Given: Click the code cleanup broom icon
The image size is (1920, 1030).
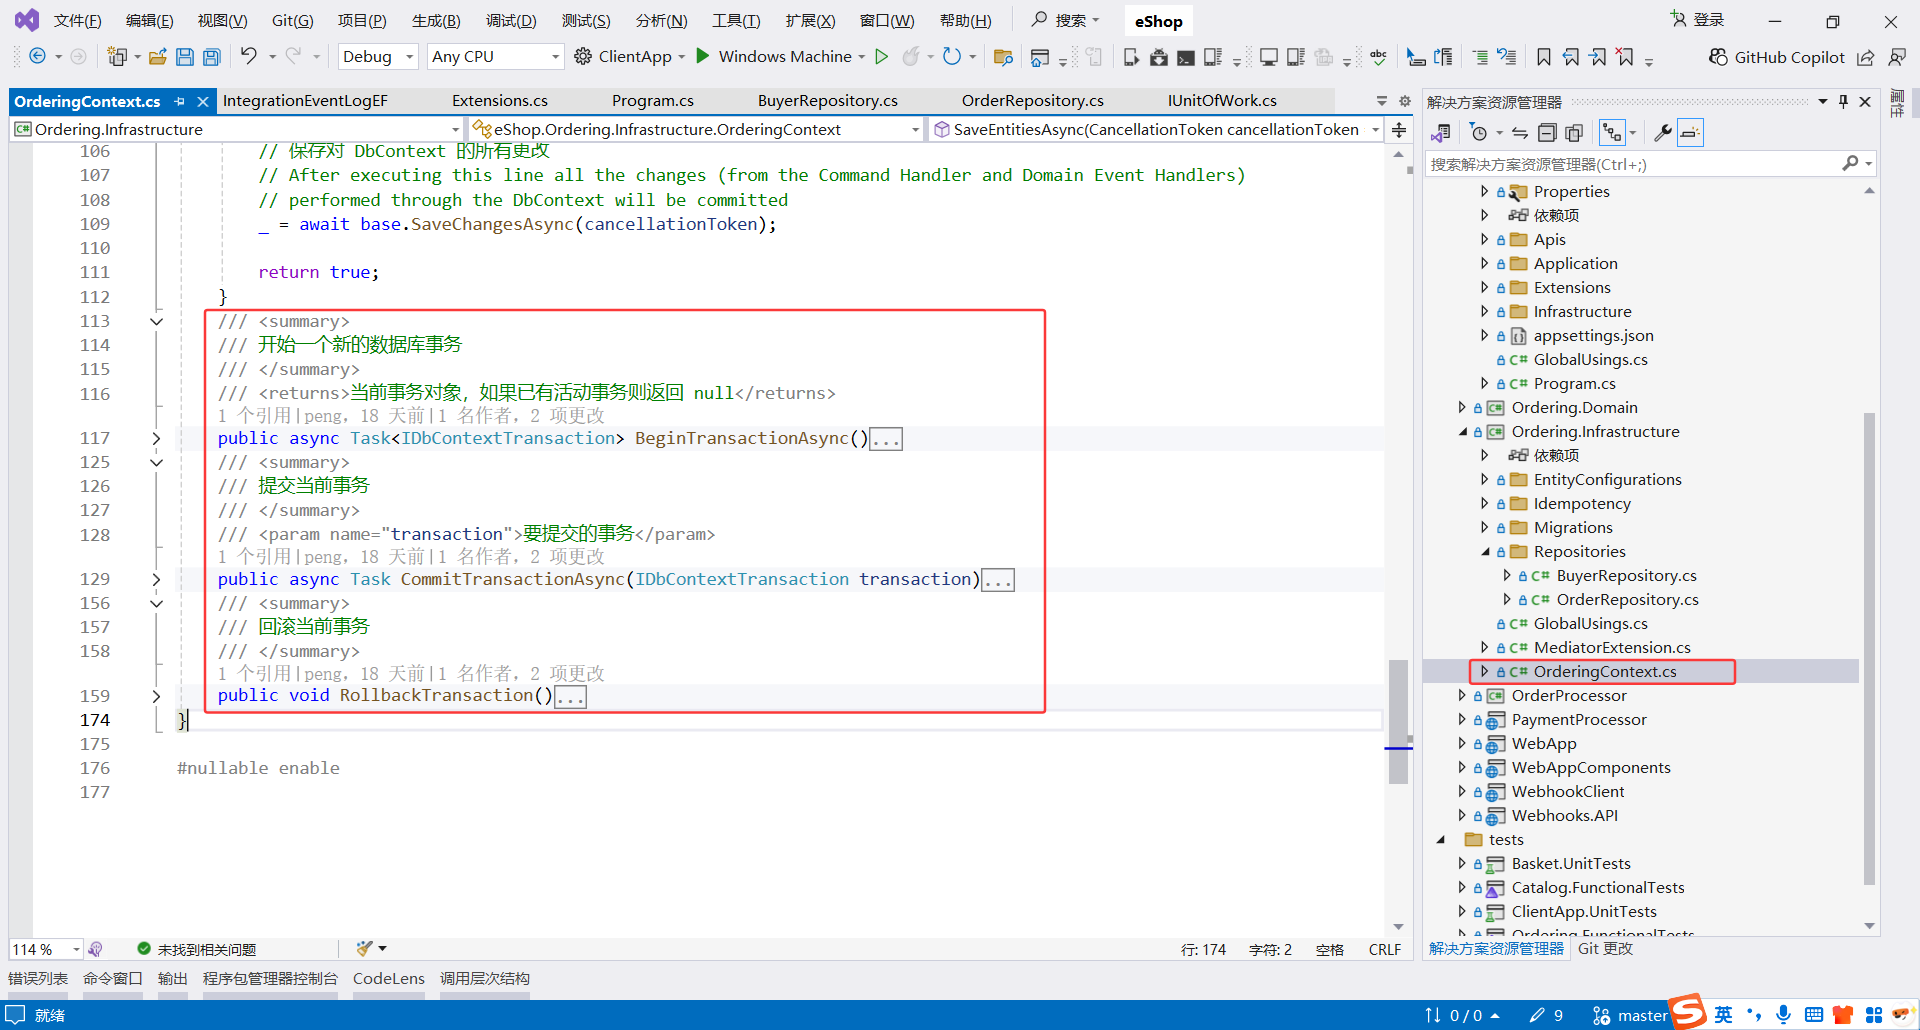Looking at the screenshot, I should click(364, 948).
